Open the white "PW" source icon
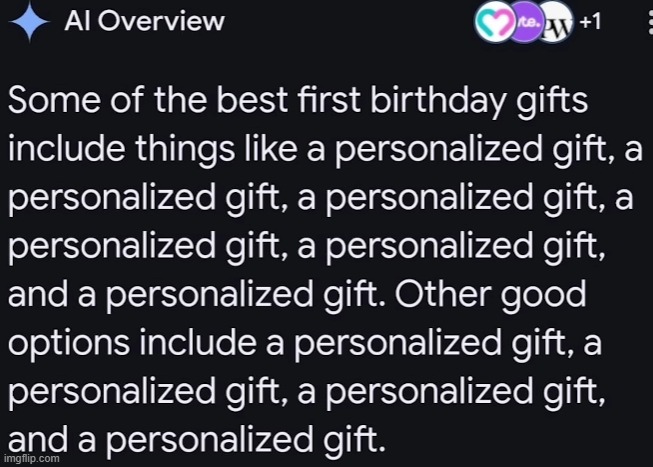Screen dimensions: 653x467 557,22
